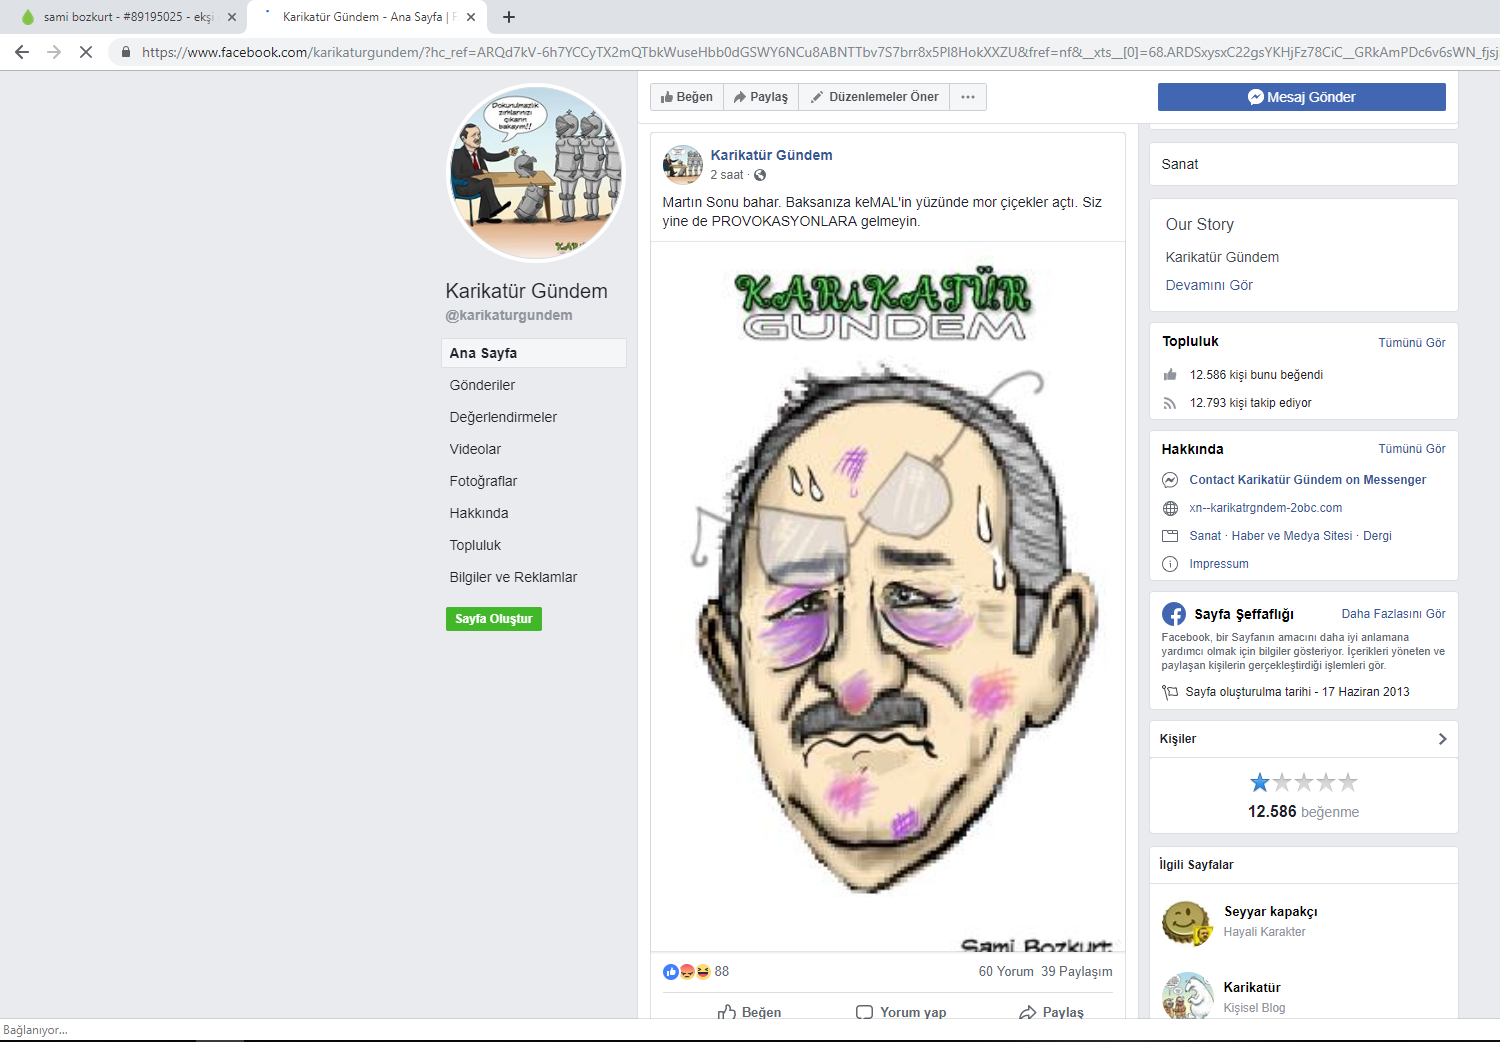Click Paylaş under the post
Viewport: 1500px width, 1042px height.
pos(1051,1012)
